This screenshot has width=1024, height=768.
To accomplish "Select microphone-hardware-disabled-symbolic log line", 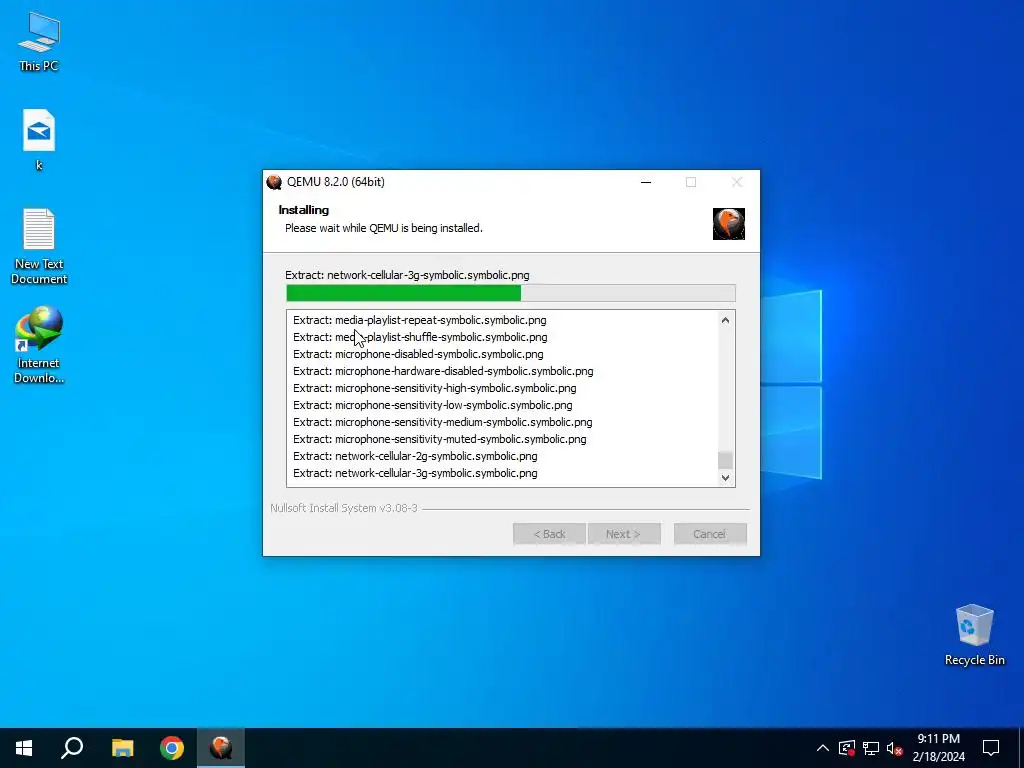I will 443,371.
